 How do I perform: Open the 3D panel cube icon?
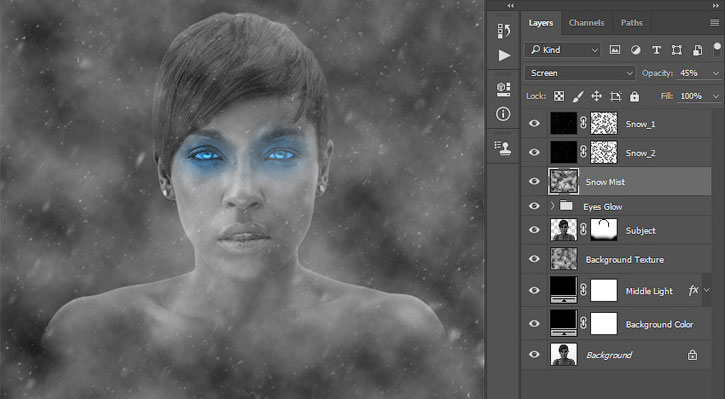coord(504,89)
